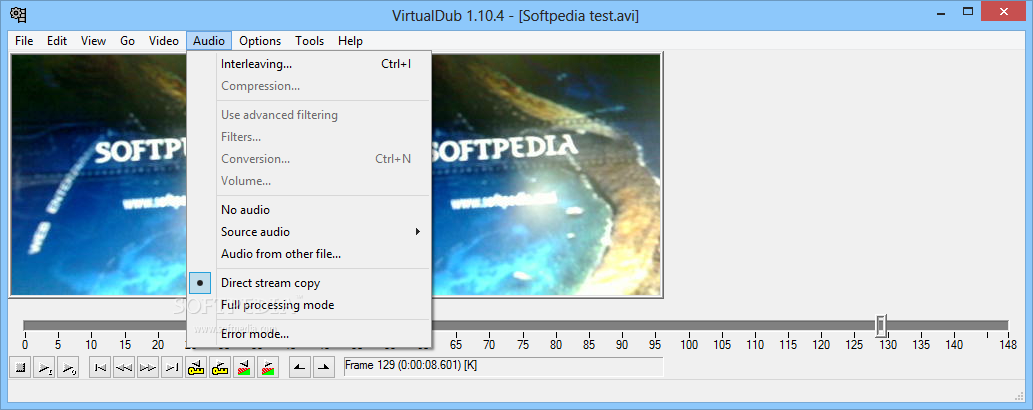Go to previous keyframe (left key icon)
The width and height of the screenshot is (1033, 410).
coord(196,368)
